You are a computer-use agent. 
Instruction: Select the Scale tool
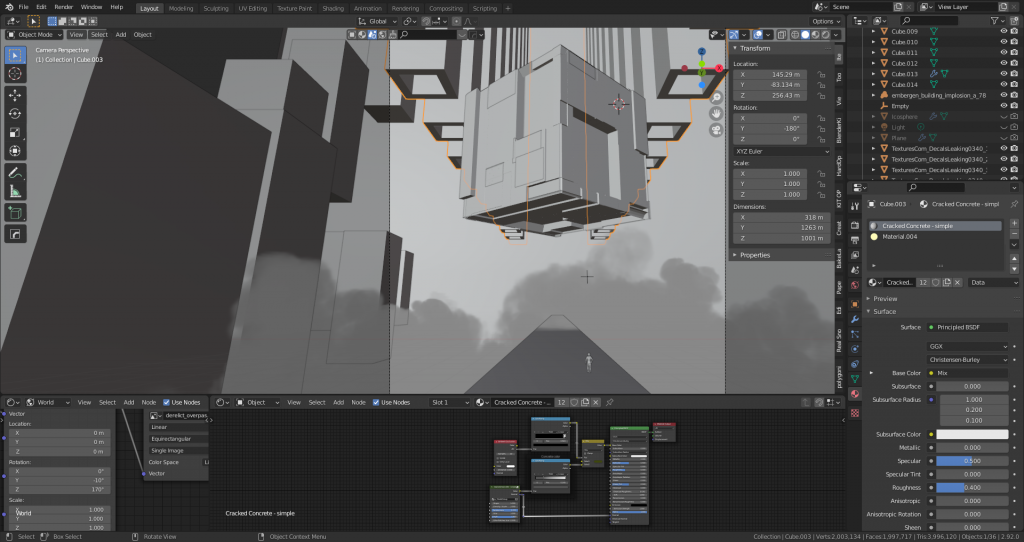click(15, 133)
